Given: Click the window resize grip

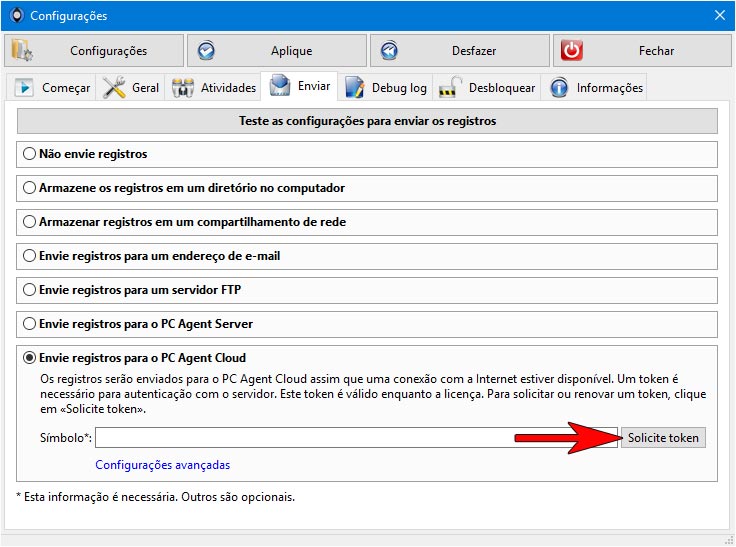Looking at the screenshot, I should click(729, 540).
